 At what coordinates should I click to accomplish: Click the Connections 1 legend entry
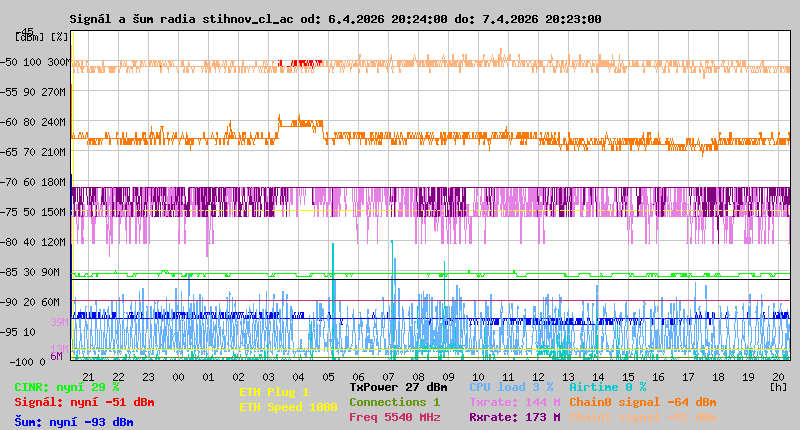tap(394, 402)
